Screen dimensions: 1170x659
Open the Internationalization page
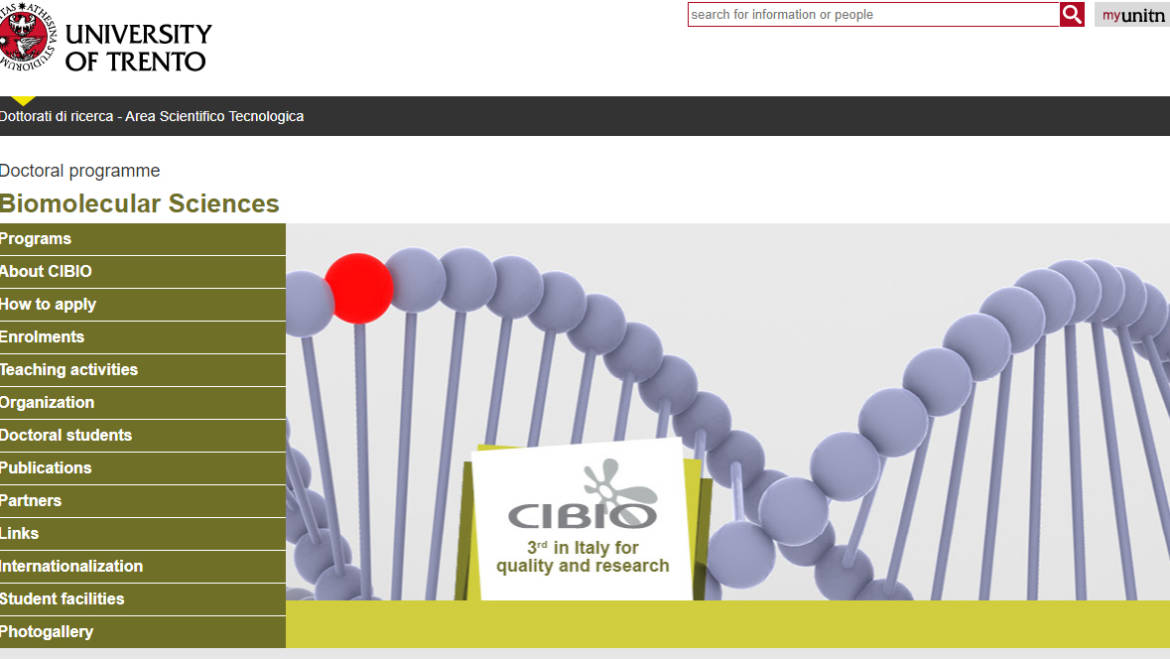pyautogui.click(x=143, y=566)
